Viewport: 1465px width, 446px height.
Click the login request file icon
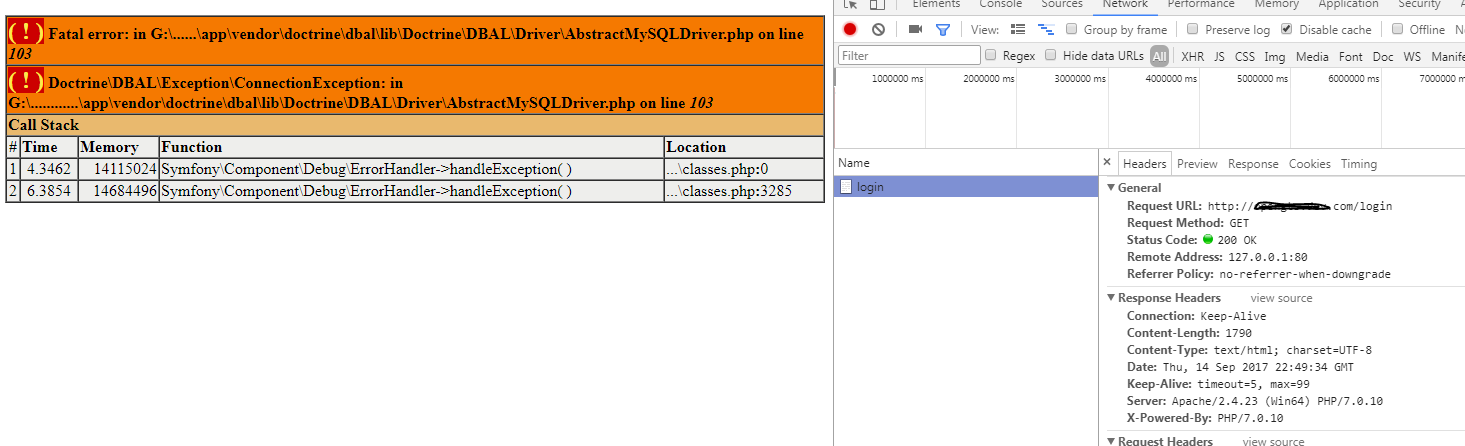coord(846,187)
